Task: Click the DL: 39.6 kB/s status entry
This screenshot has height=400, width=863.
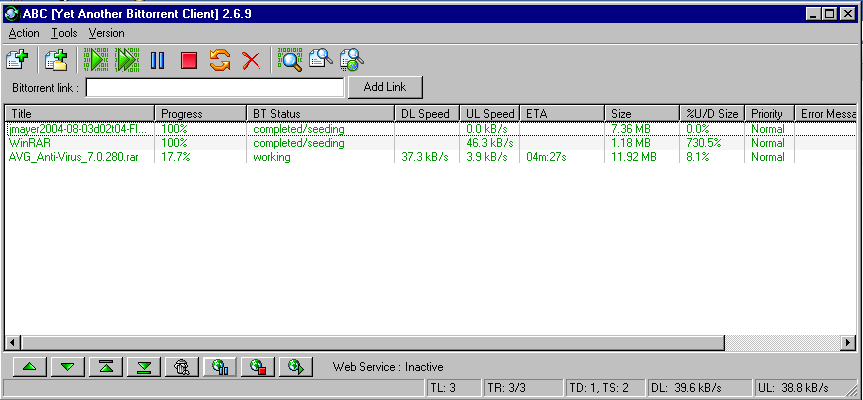Action: click(699, 387)
